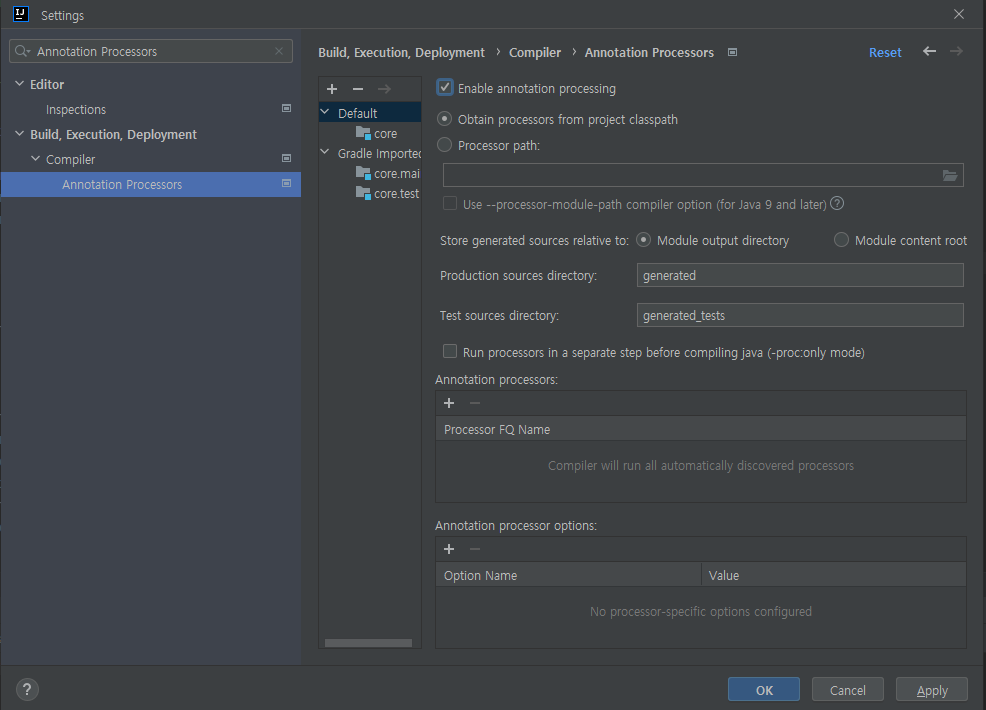
Task: Click the Production sources directory field
Action: pos(800,275)
